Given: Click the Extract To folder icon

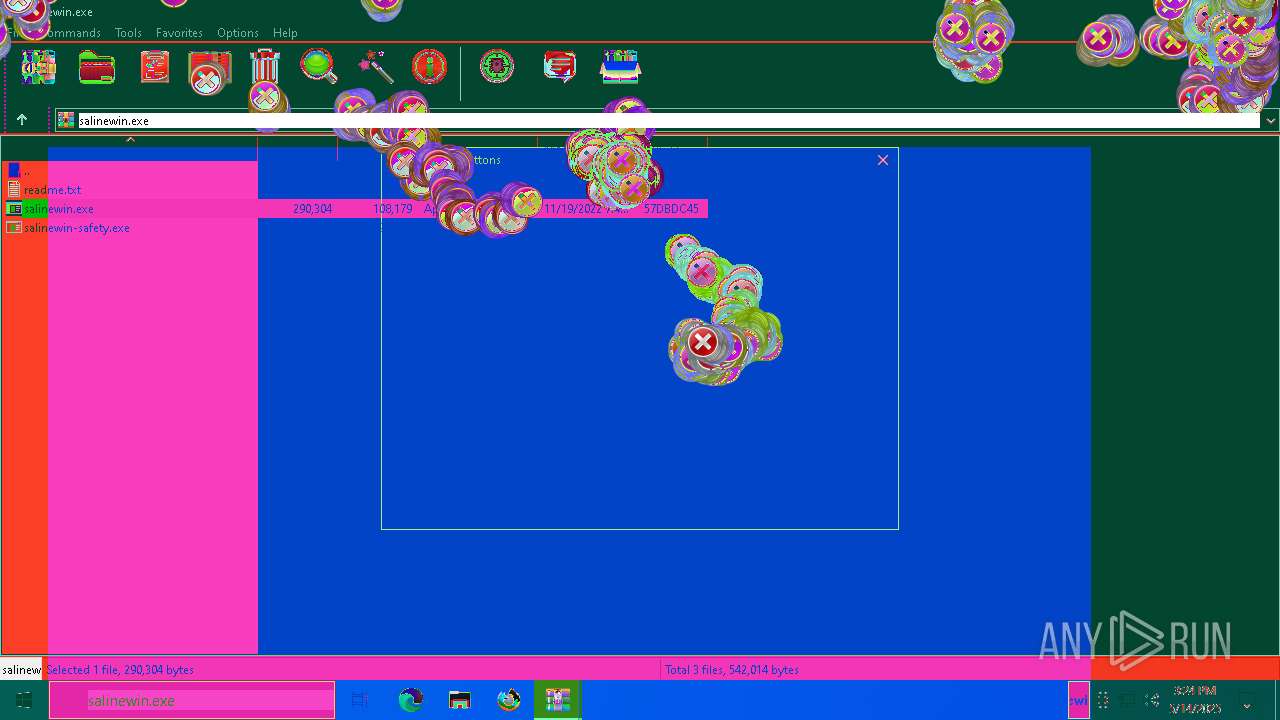Looking at the screenshot, I should tap(97, 67).
